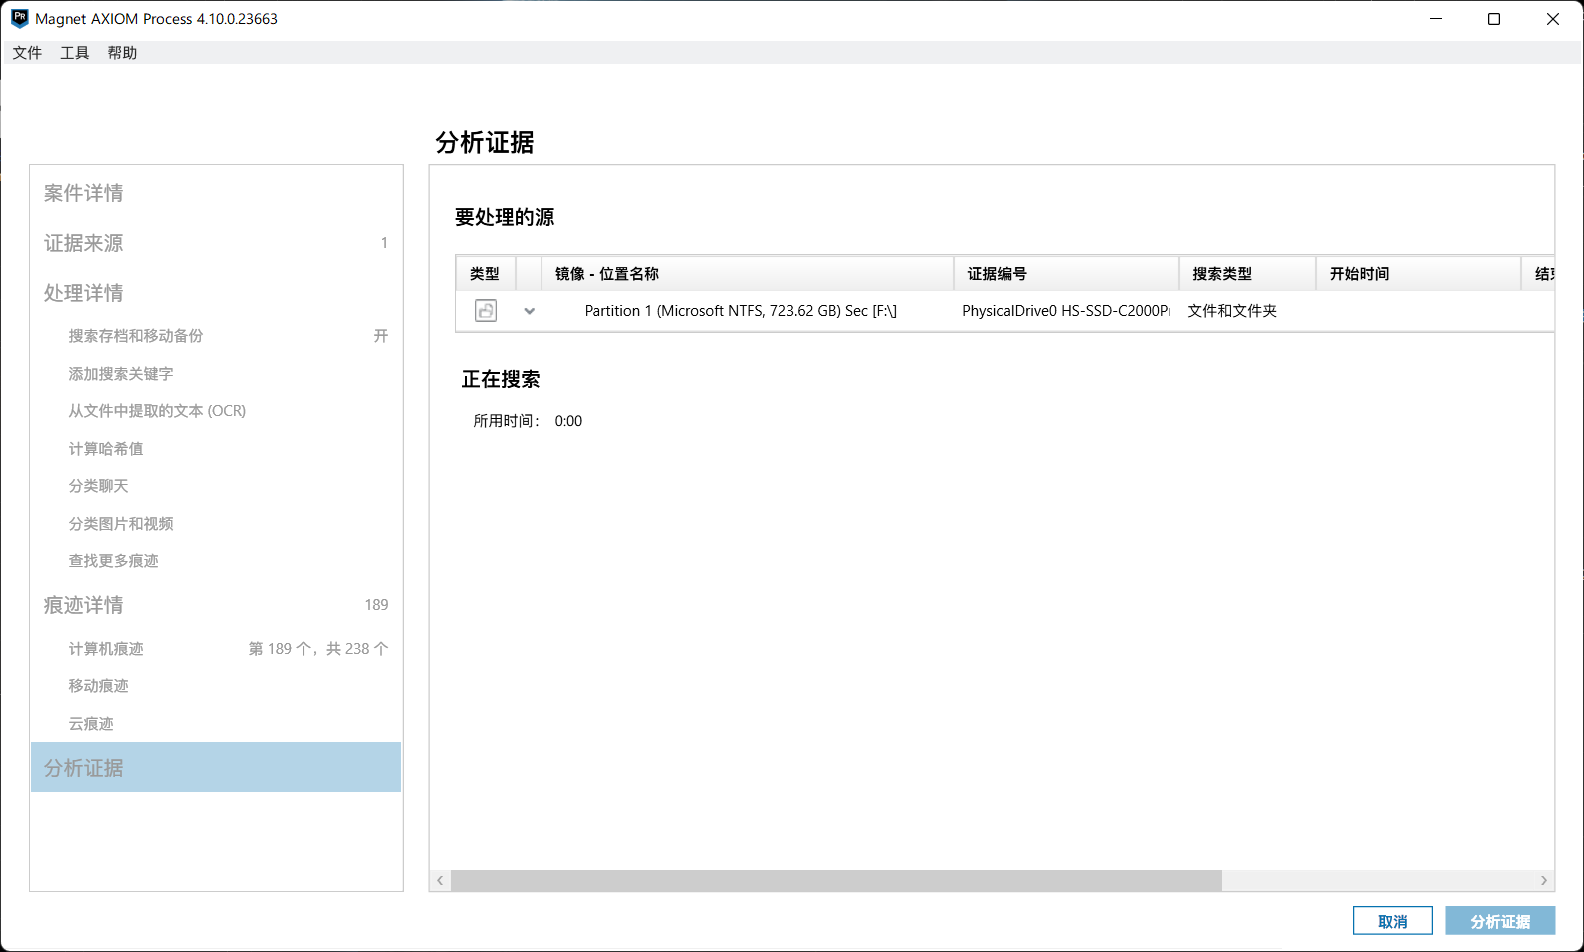Open 计算哈希值 settings
1584x952 pixels.
coord(106,449)
